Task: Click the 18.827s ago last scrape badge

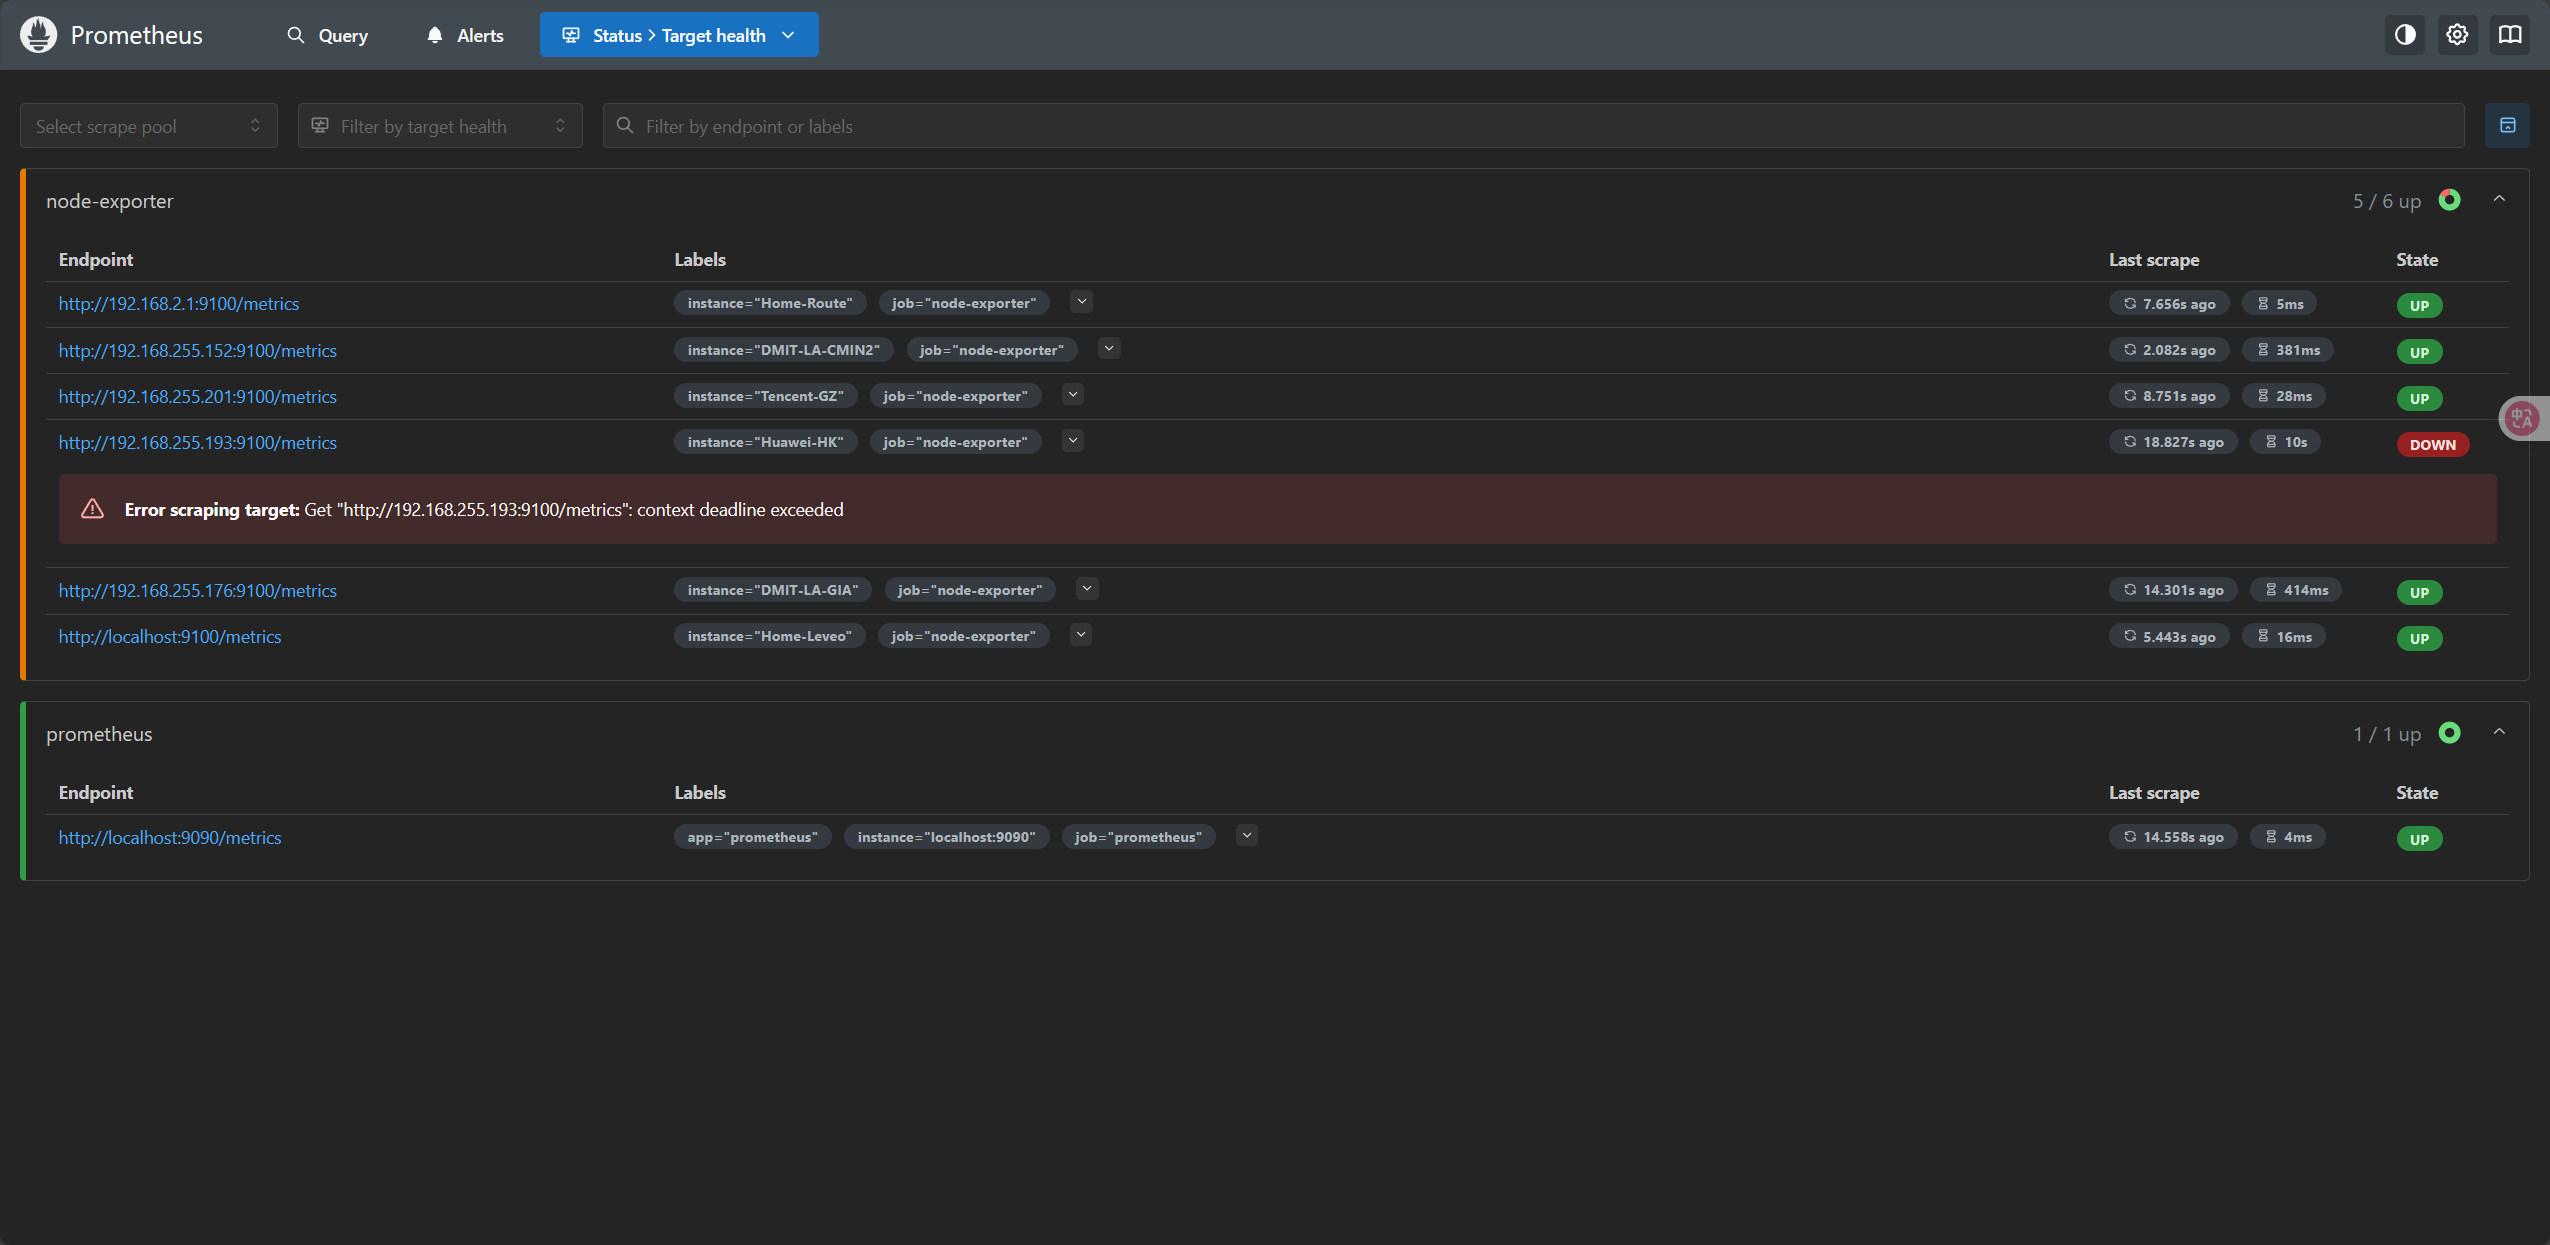Action: 2173,442
